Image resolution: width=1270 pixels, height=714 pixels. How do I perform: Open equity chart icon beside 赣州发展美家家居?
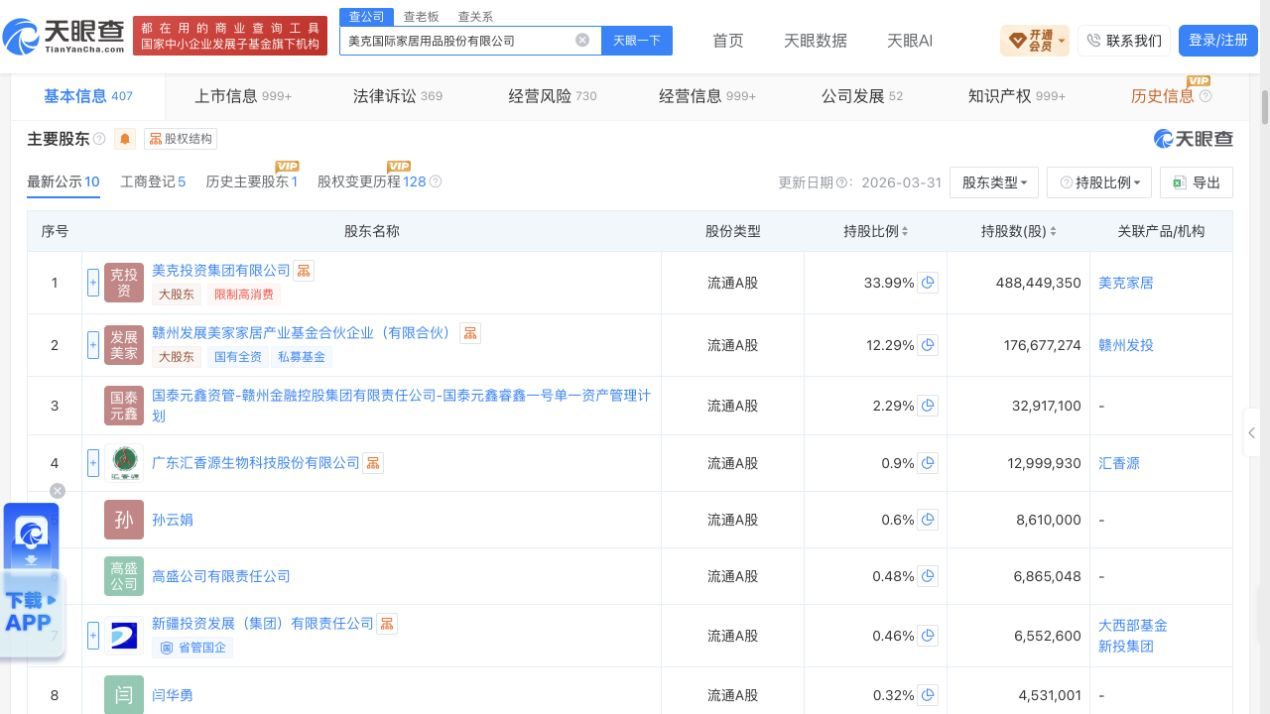(470, 333)
